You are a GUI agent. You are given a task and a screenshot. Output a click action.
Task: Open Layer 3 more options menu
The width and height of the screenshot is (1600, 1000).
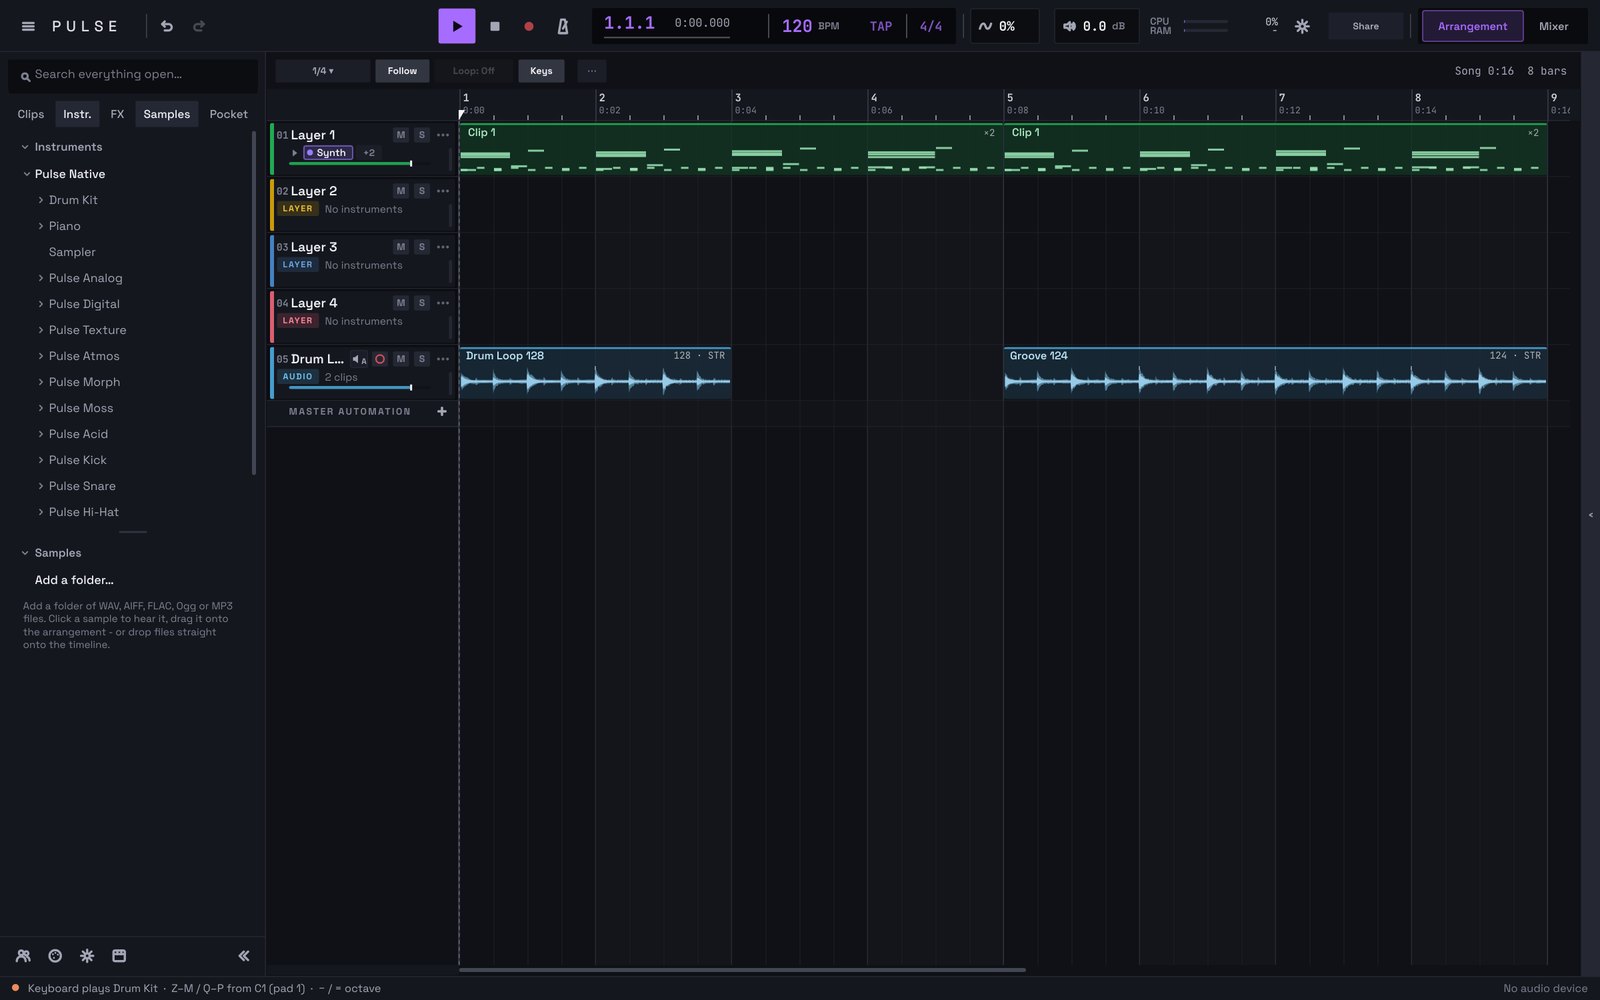(443, 247)
